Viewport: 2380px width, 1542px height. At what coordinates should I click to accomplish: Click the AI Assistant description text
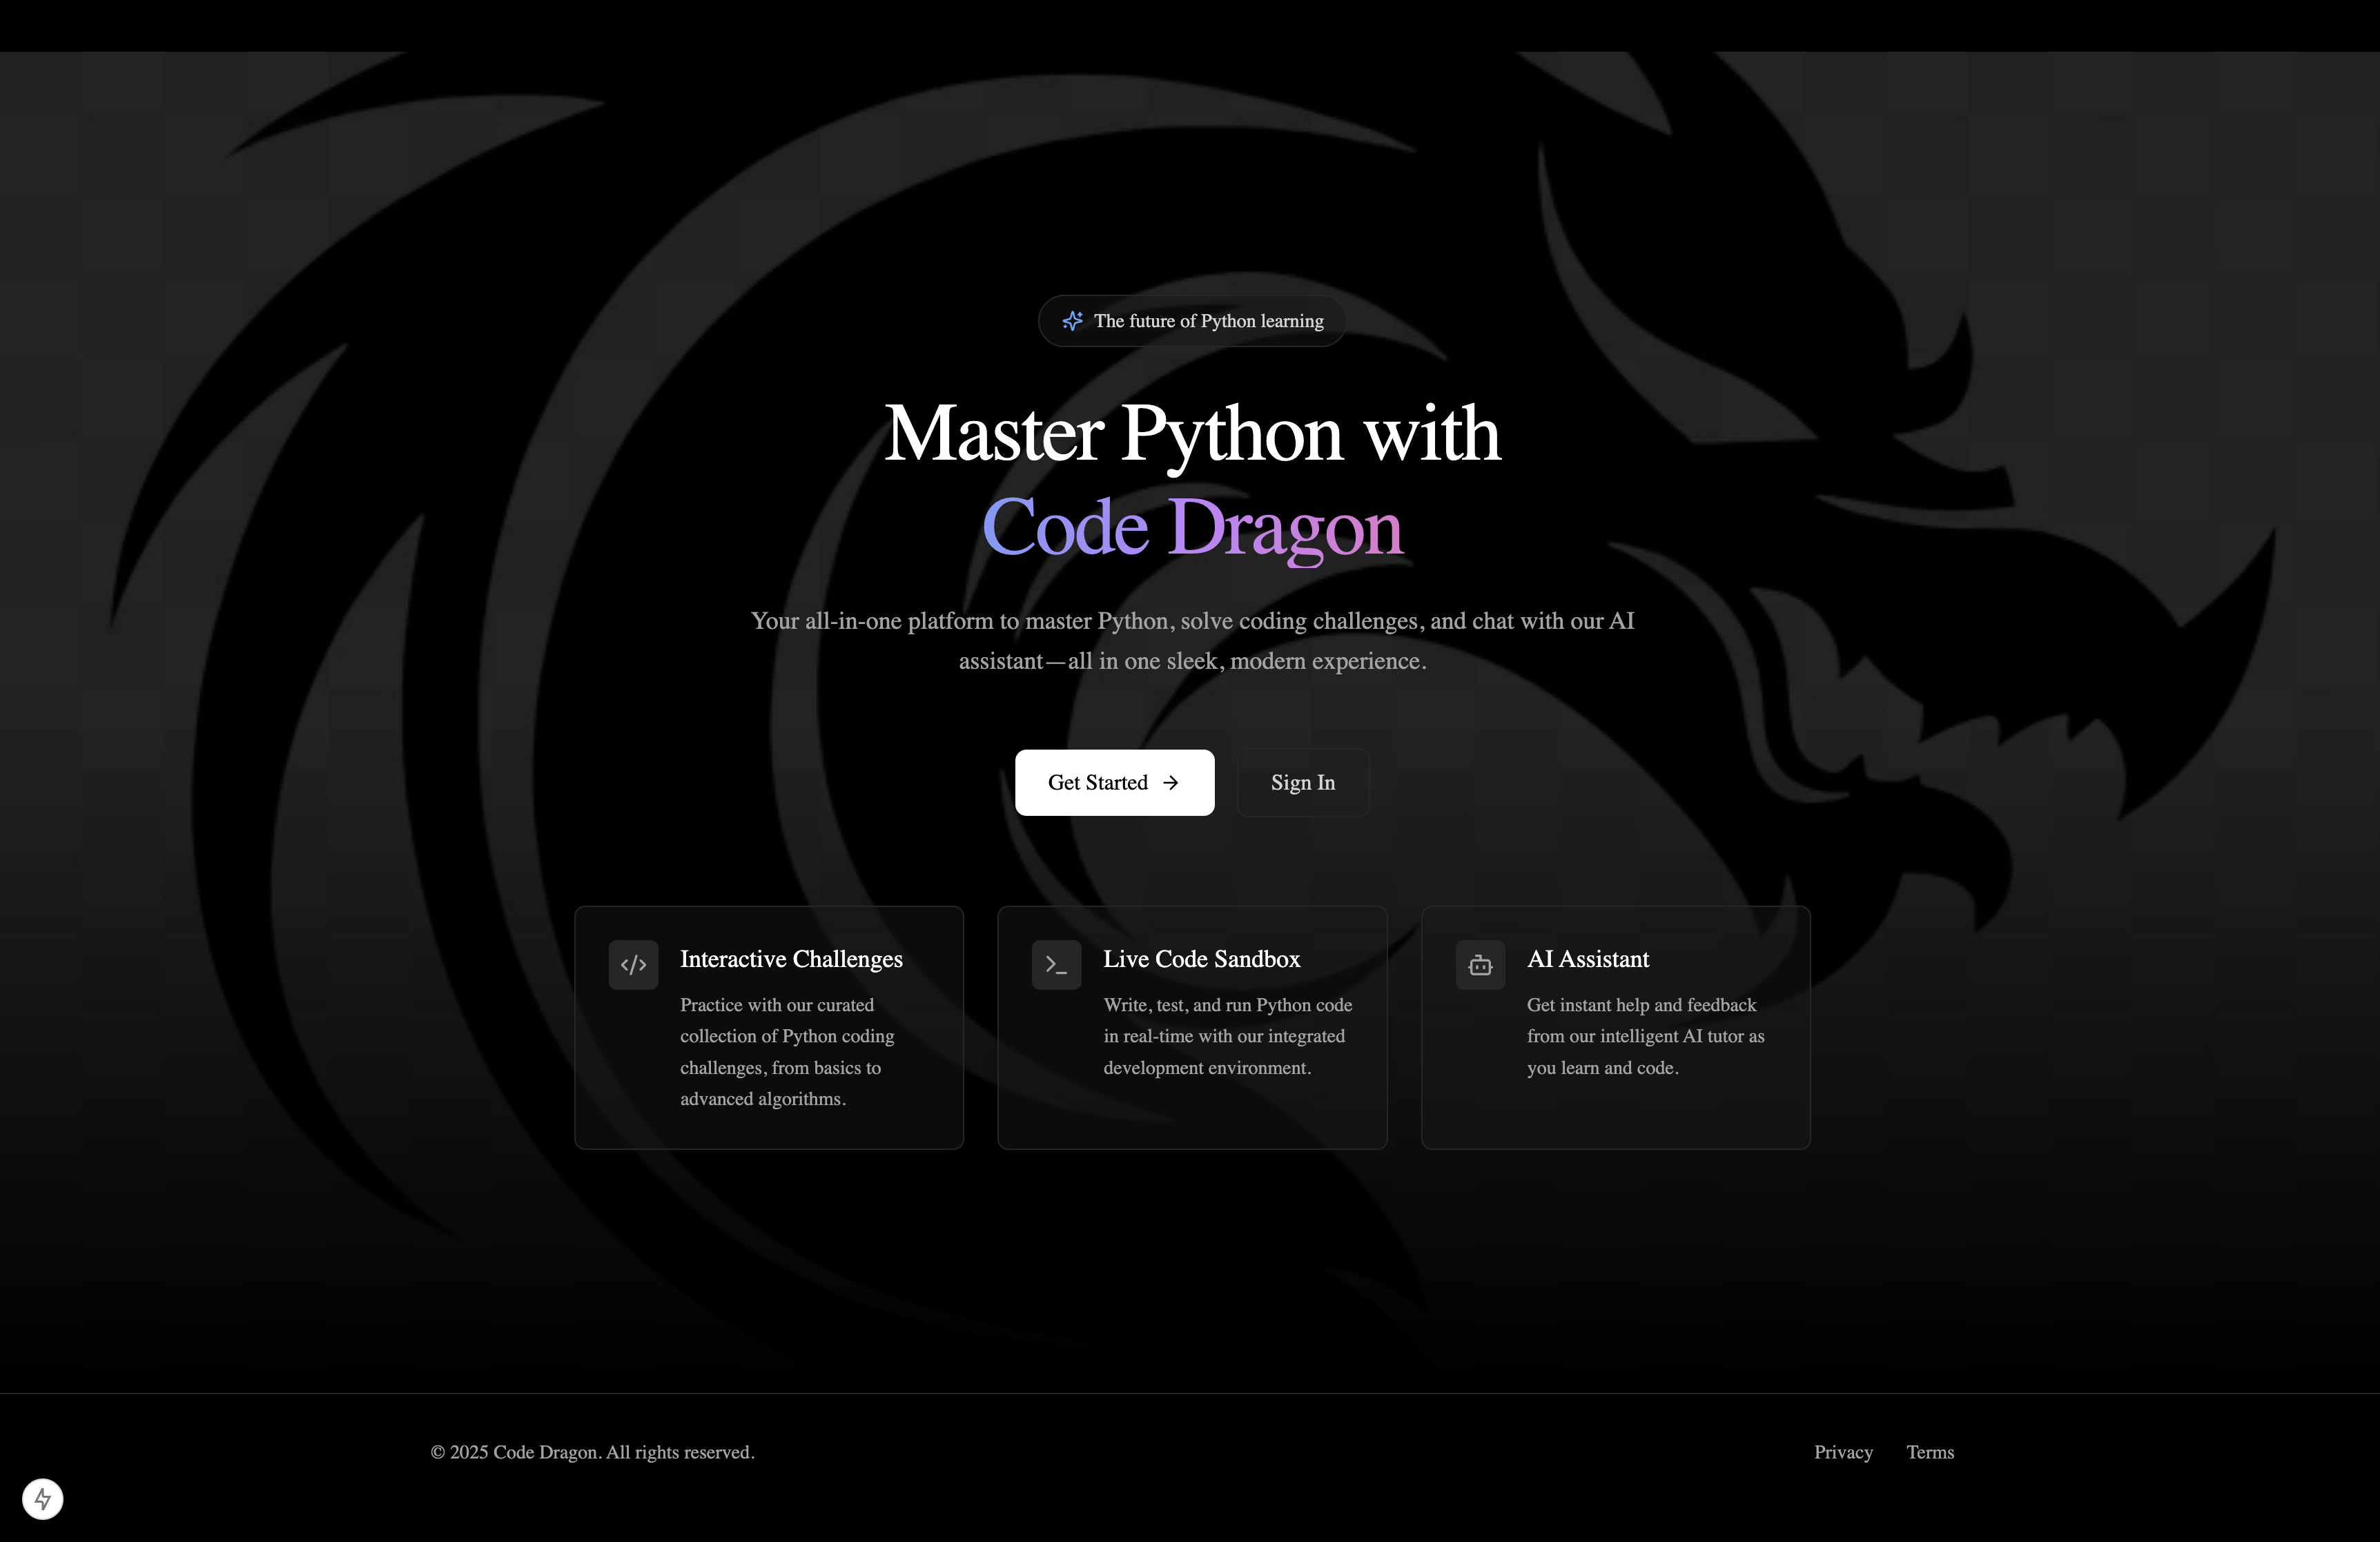tap(1644, 1036)
